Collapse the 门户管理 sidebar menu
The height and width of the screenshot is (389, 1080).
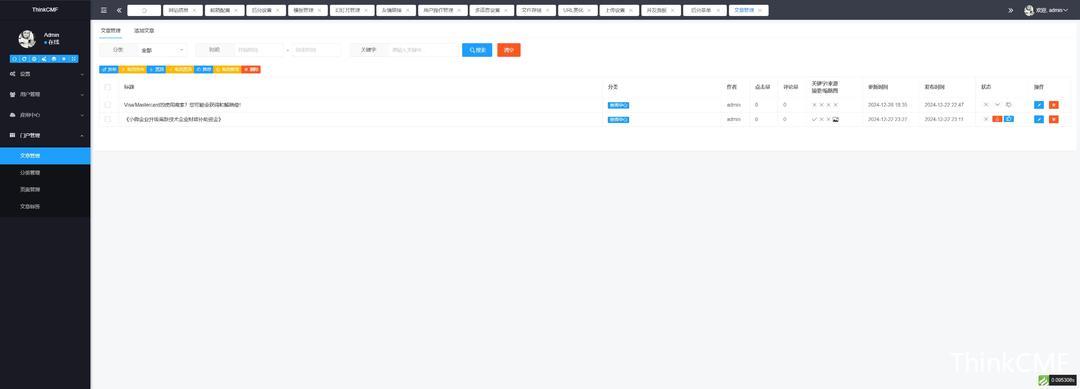(x=45, y=136)
